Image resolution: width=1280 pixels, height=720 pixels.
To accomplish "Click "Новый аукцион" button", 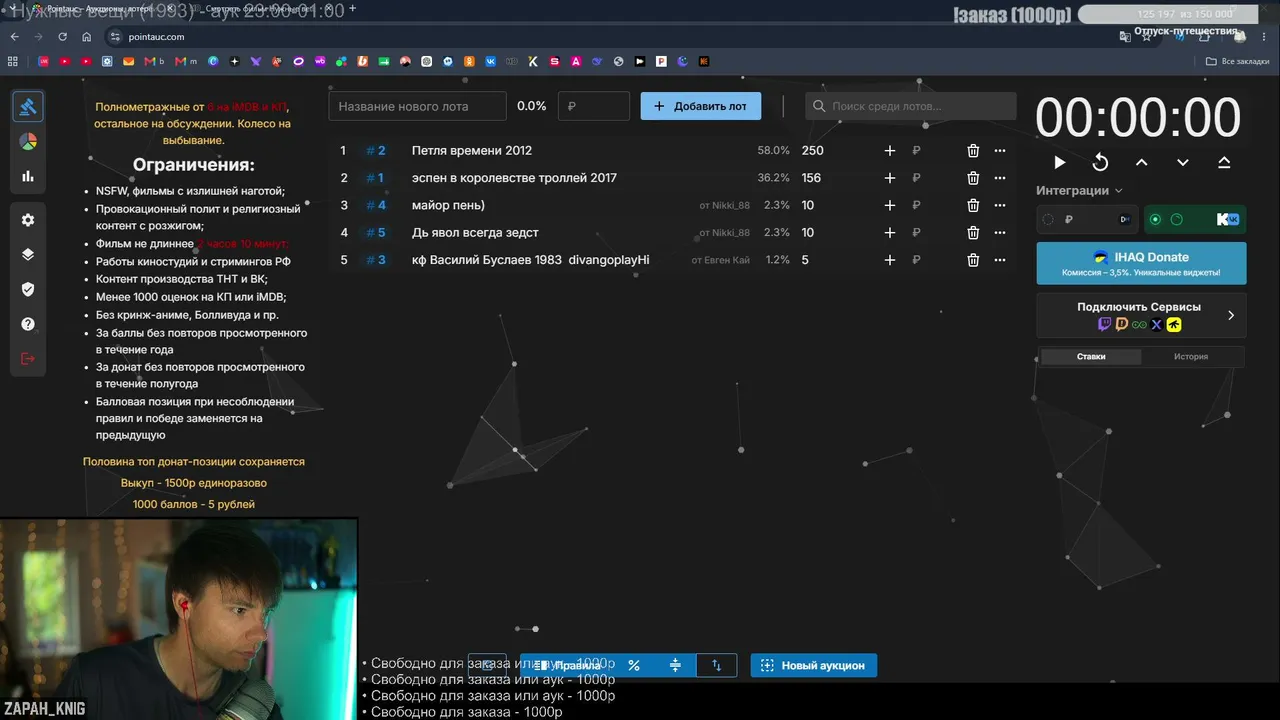I will (x=813, y=665).
